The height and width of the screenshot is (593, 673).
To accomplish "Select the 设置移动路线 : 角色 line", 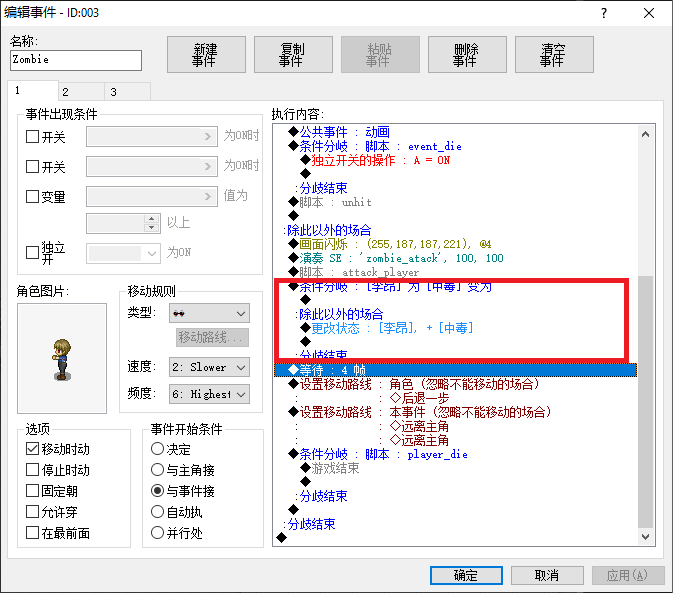I will point(413,384).
